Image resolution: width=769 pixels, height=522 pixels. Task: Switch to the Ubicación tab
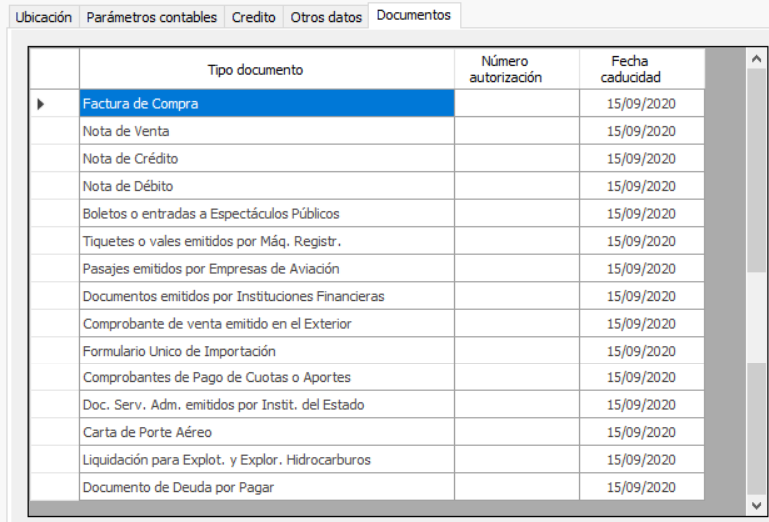click(x=44, y=17)
